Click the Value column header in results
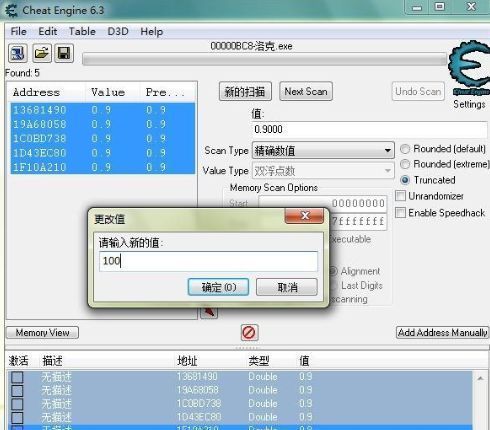 point(108,92)
